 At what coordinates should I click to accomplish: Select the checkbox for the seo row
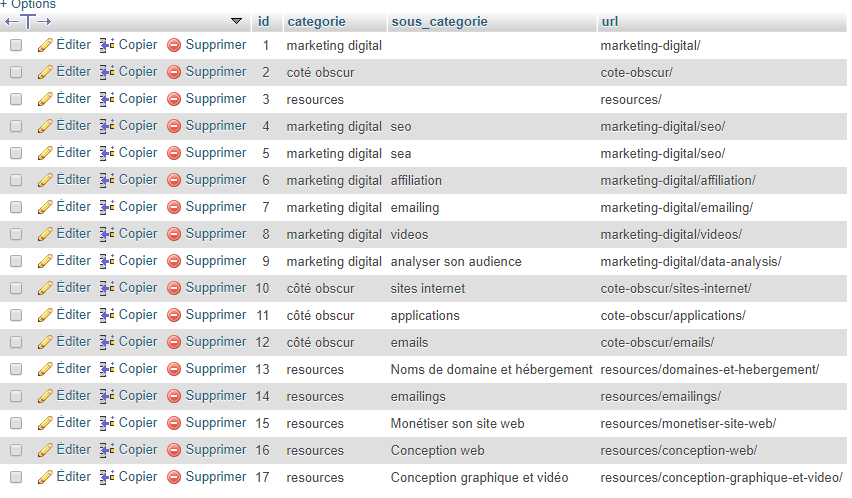pyautogui.click(x=16, y=126)
